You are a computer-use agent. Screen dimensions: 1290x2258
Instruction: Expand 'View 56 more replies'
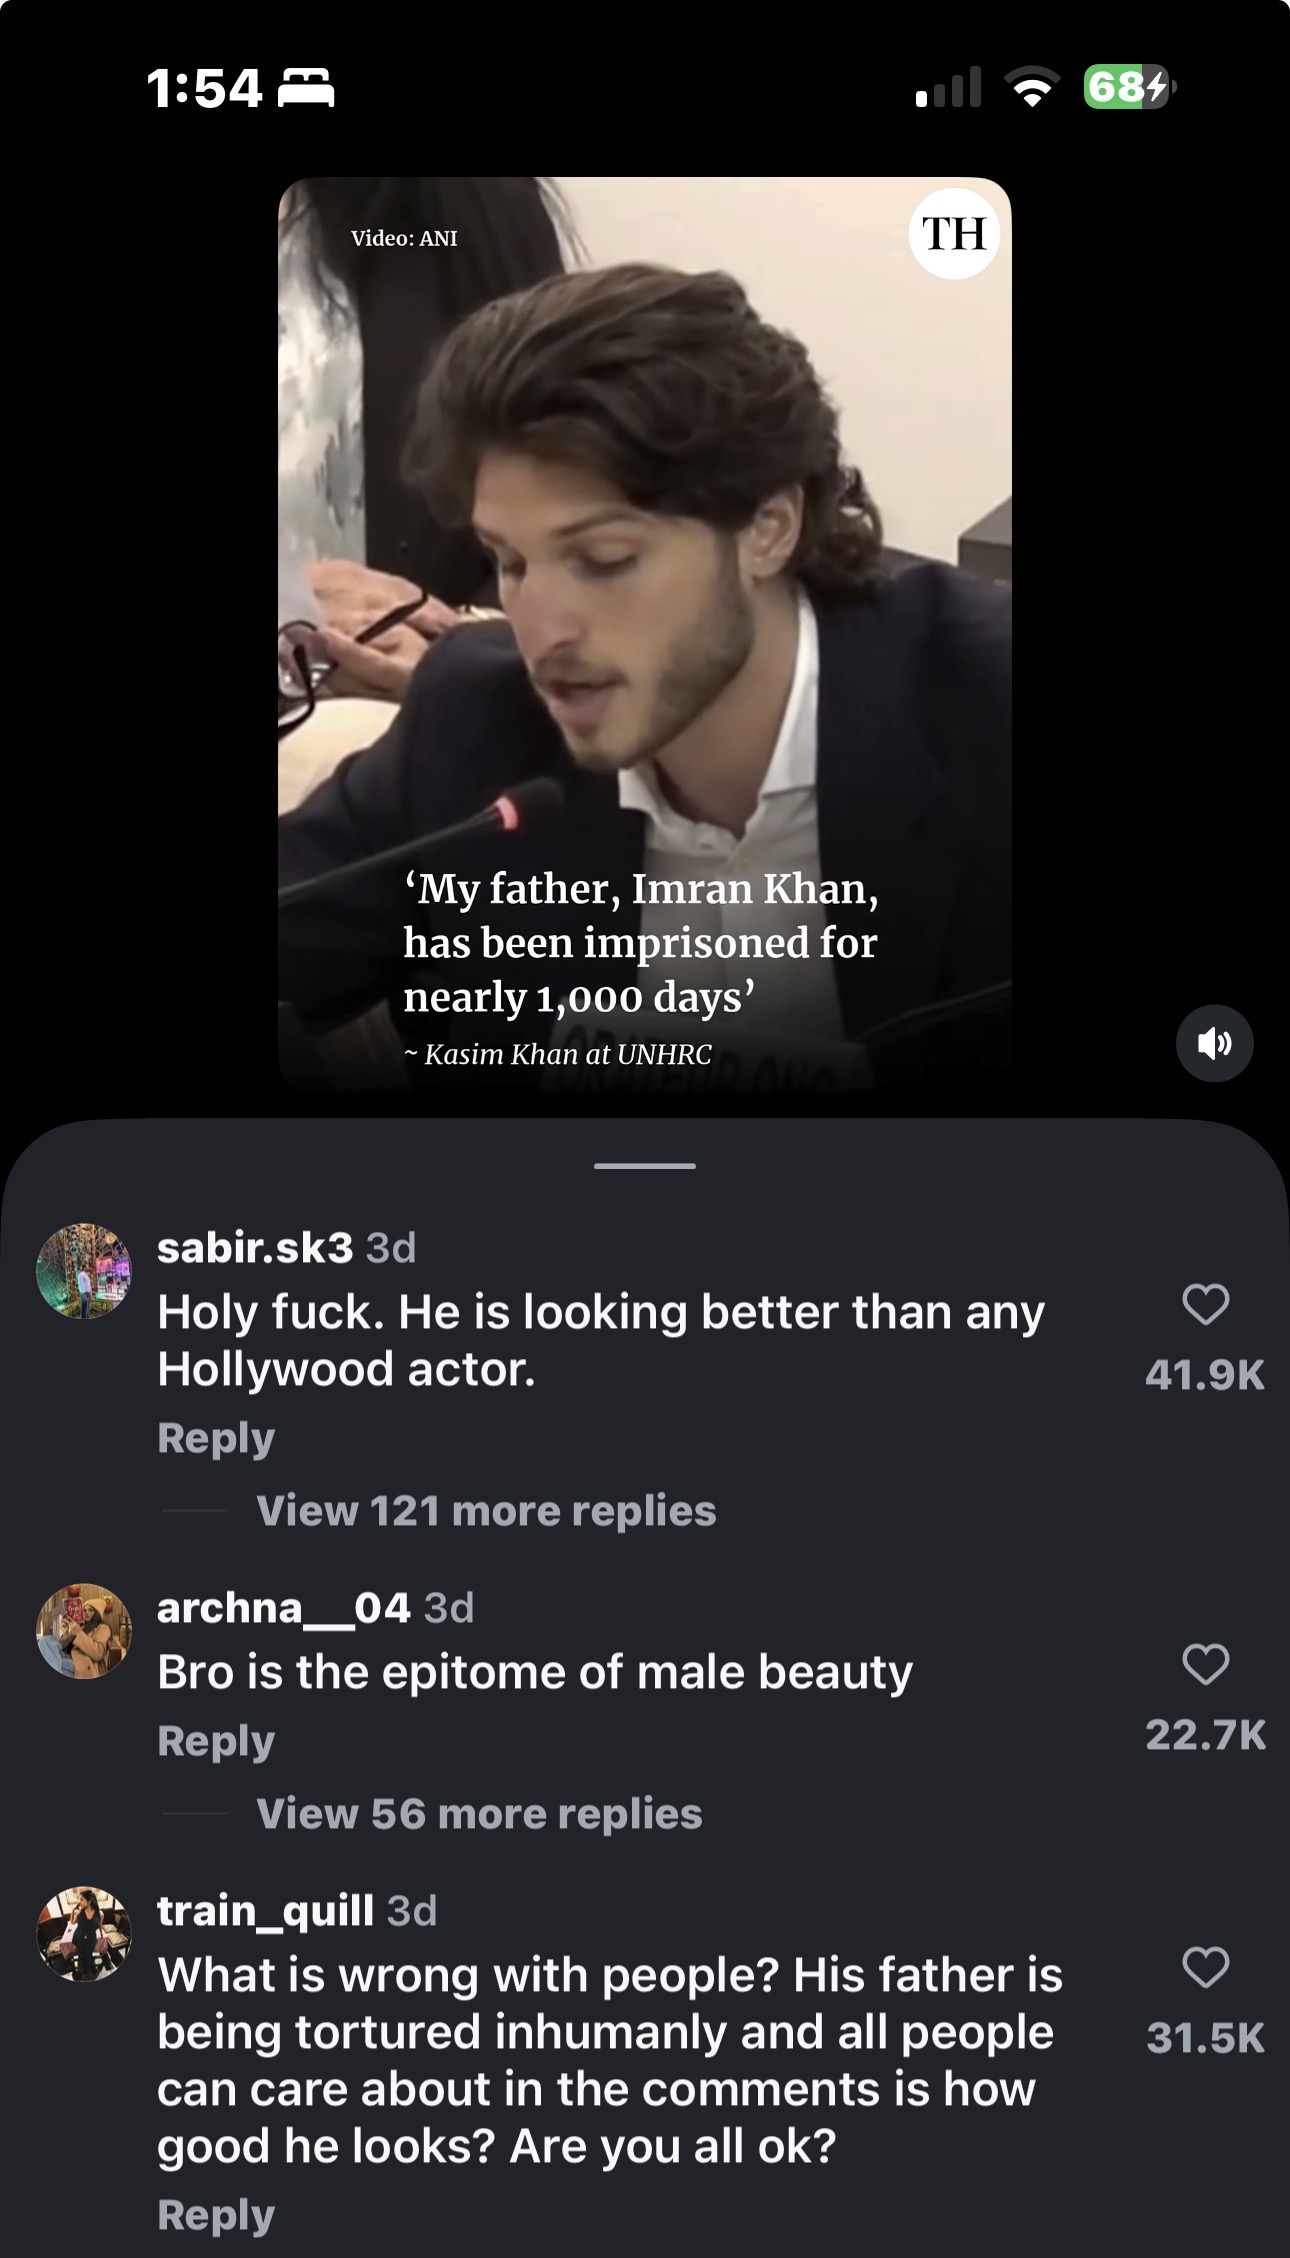[x=479, y=1813]
